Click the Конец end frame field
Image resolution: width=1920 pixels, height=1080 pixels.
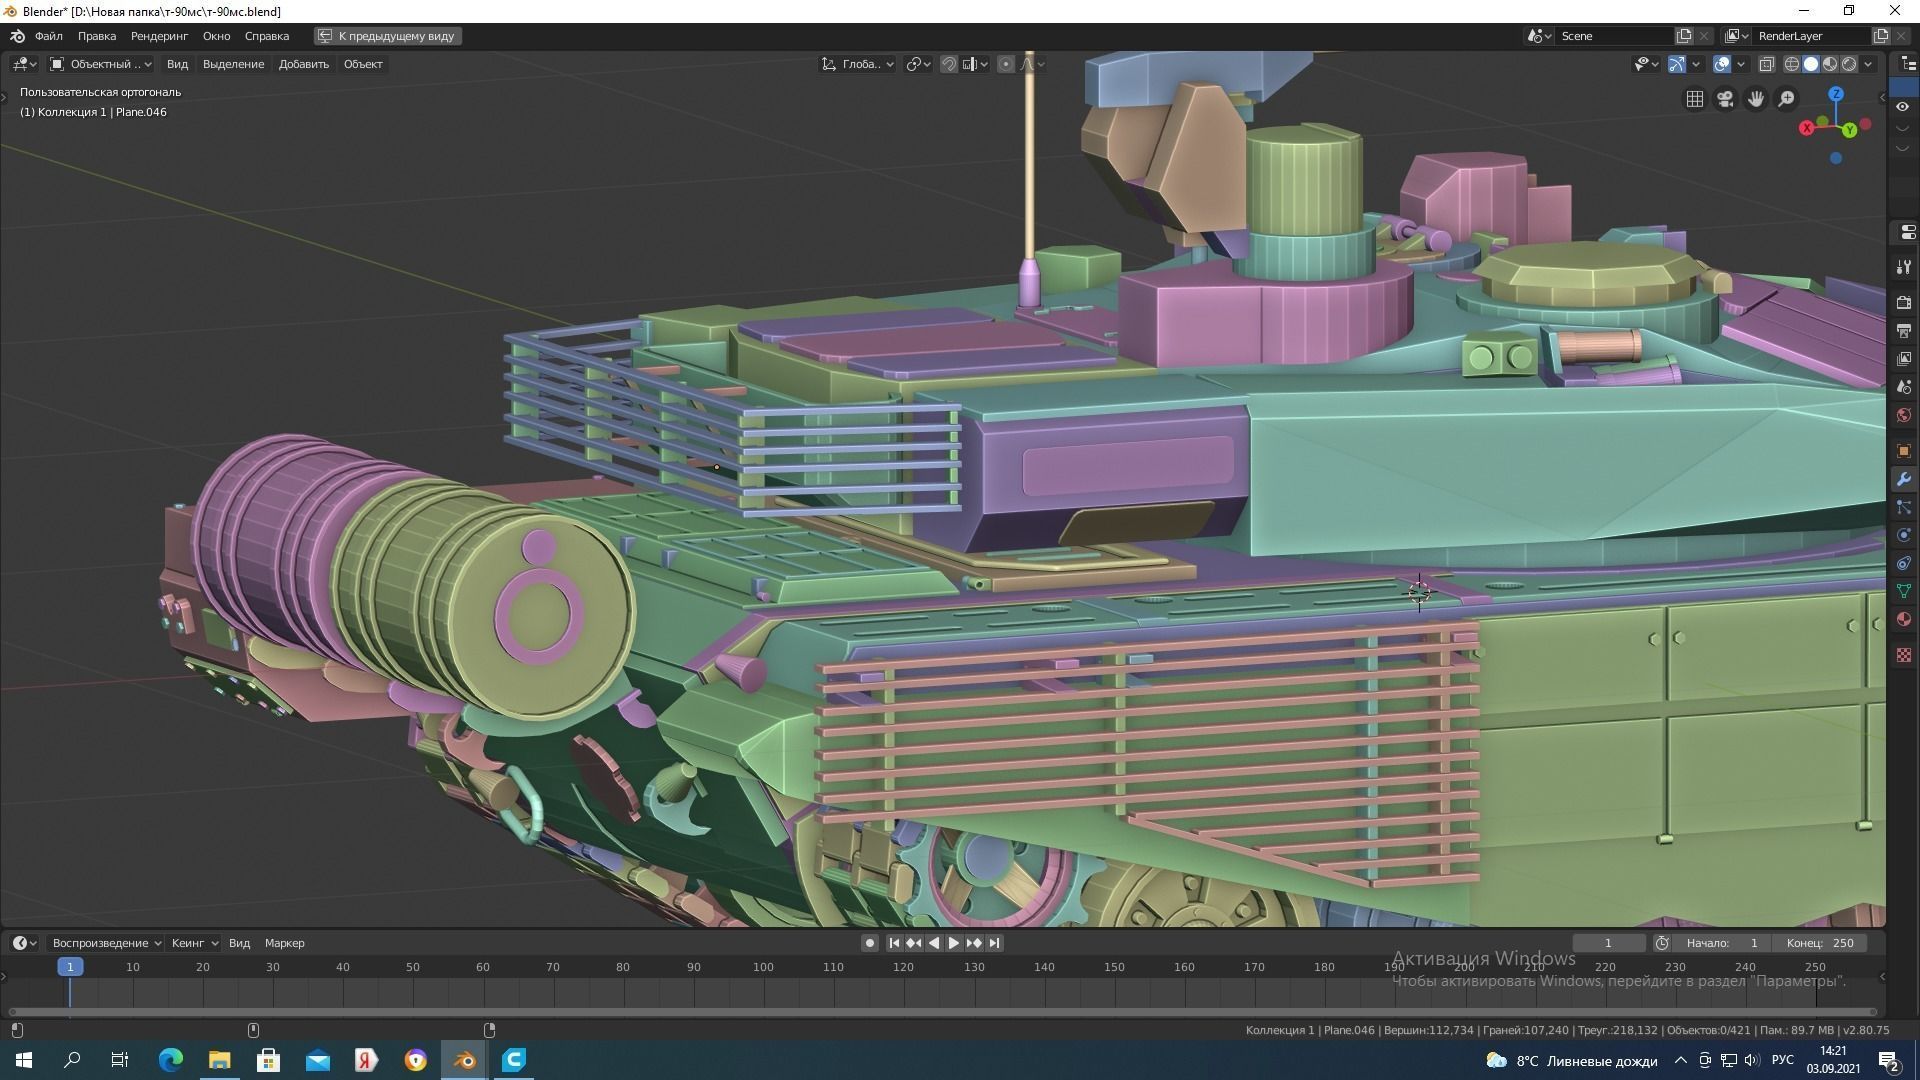[x=1820, y=943]
